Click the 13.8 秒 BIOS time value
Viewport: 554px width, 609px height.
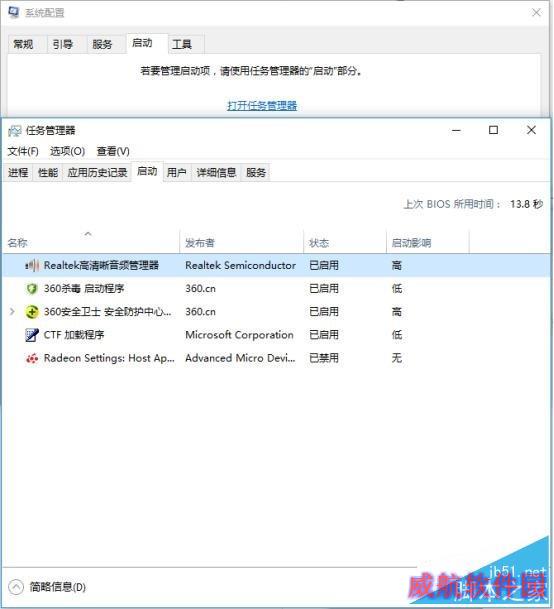tap(526, 204)
